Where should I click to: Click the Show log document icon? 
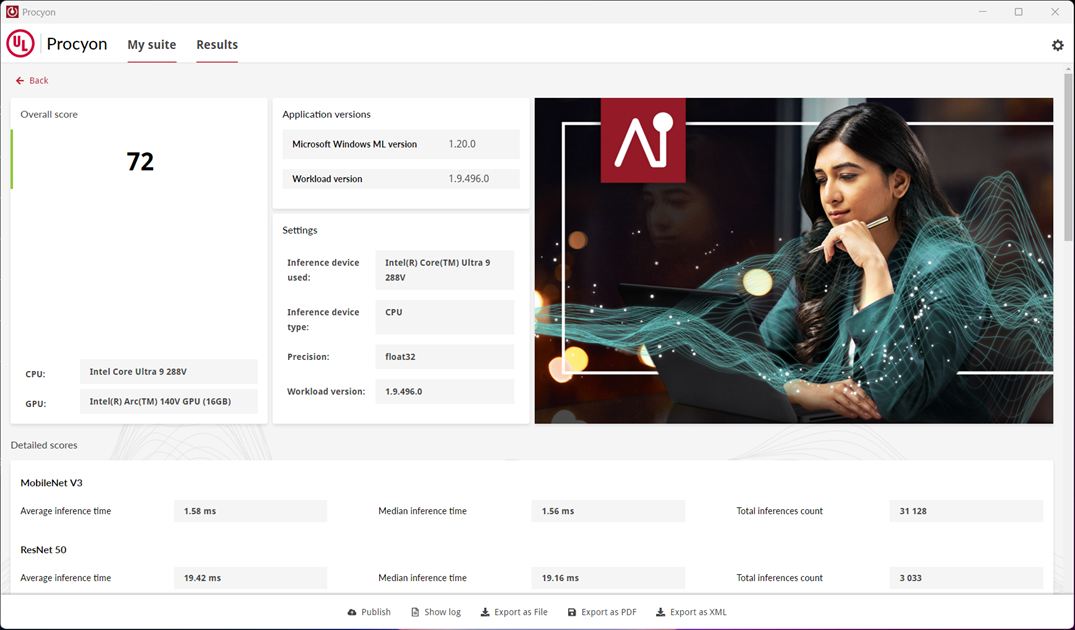[415, 612]
